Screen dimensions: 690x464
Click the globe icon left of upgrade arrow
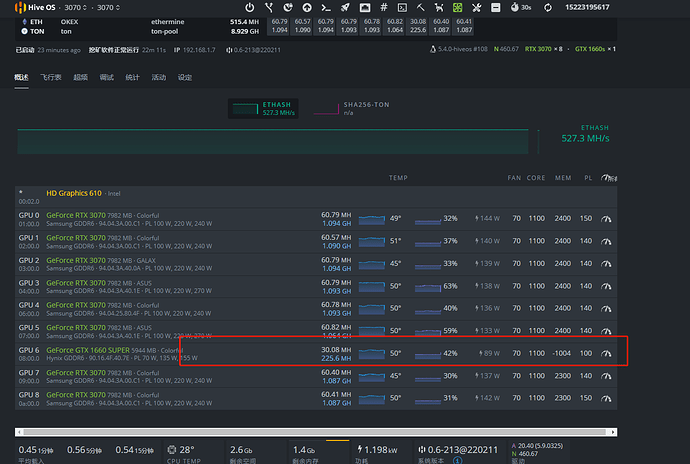(x=288, y=7)
